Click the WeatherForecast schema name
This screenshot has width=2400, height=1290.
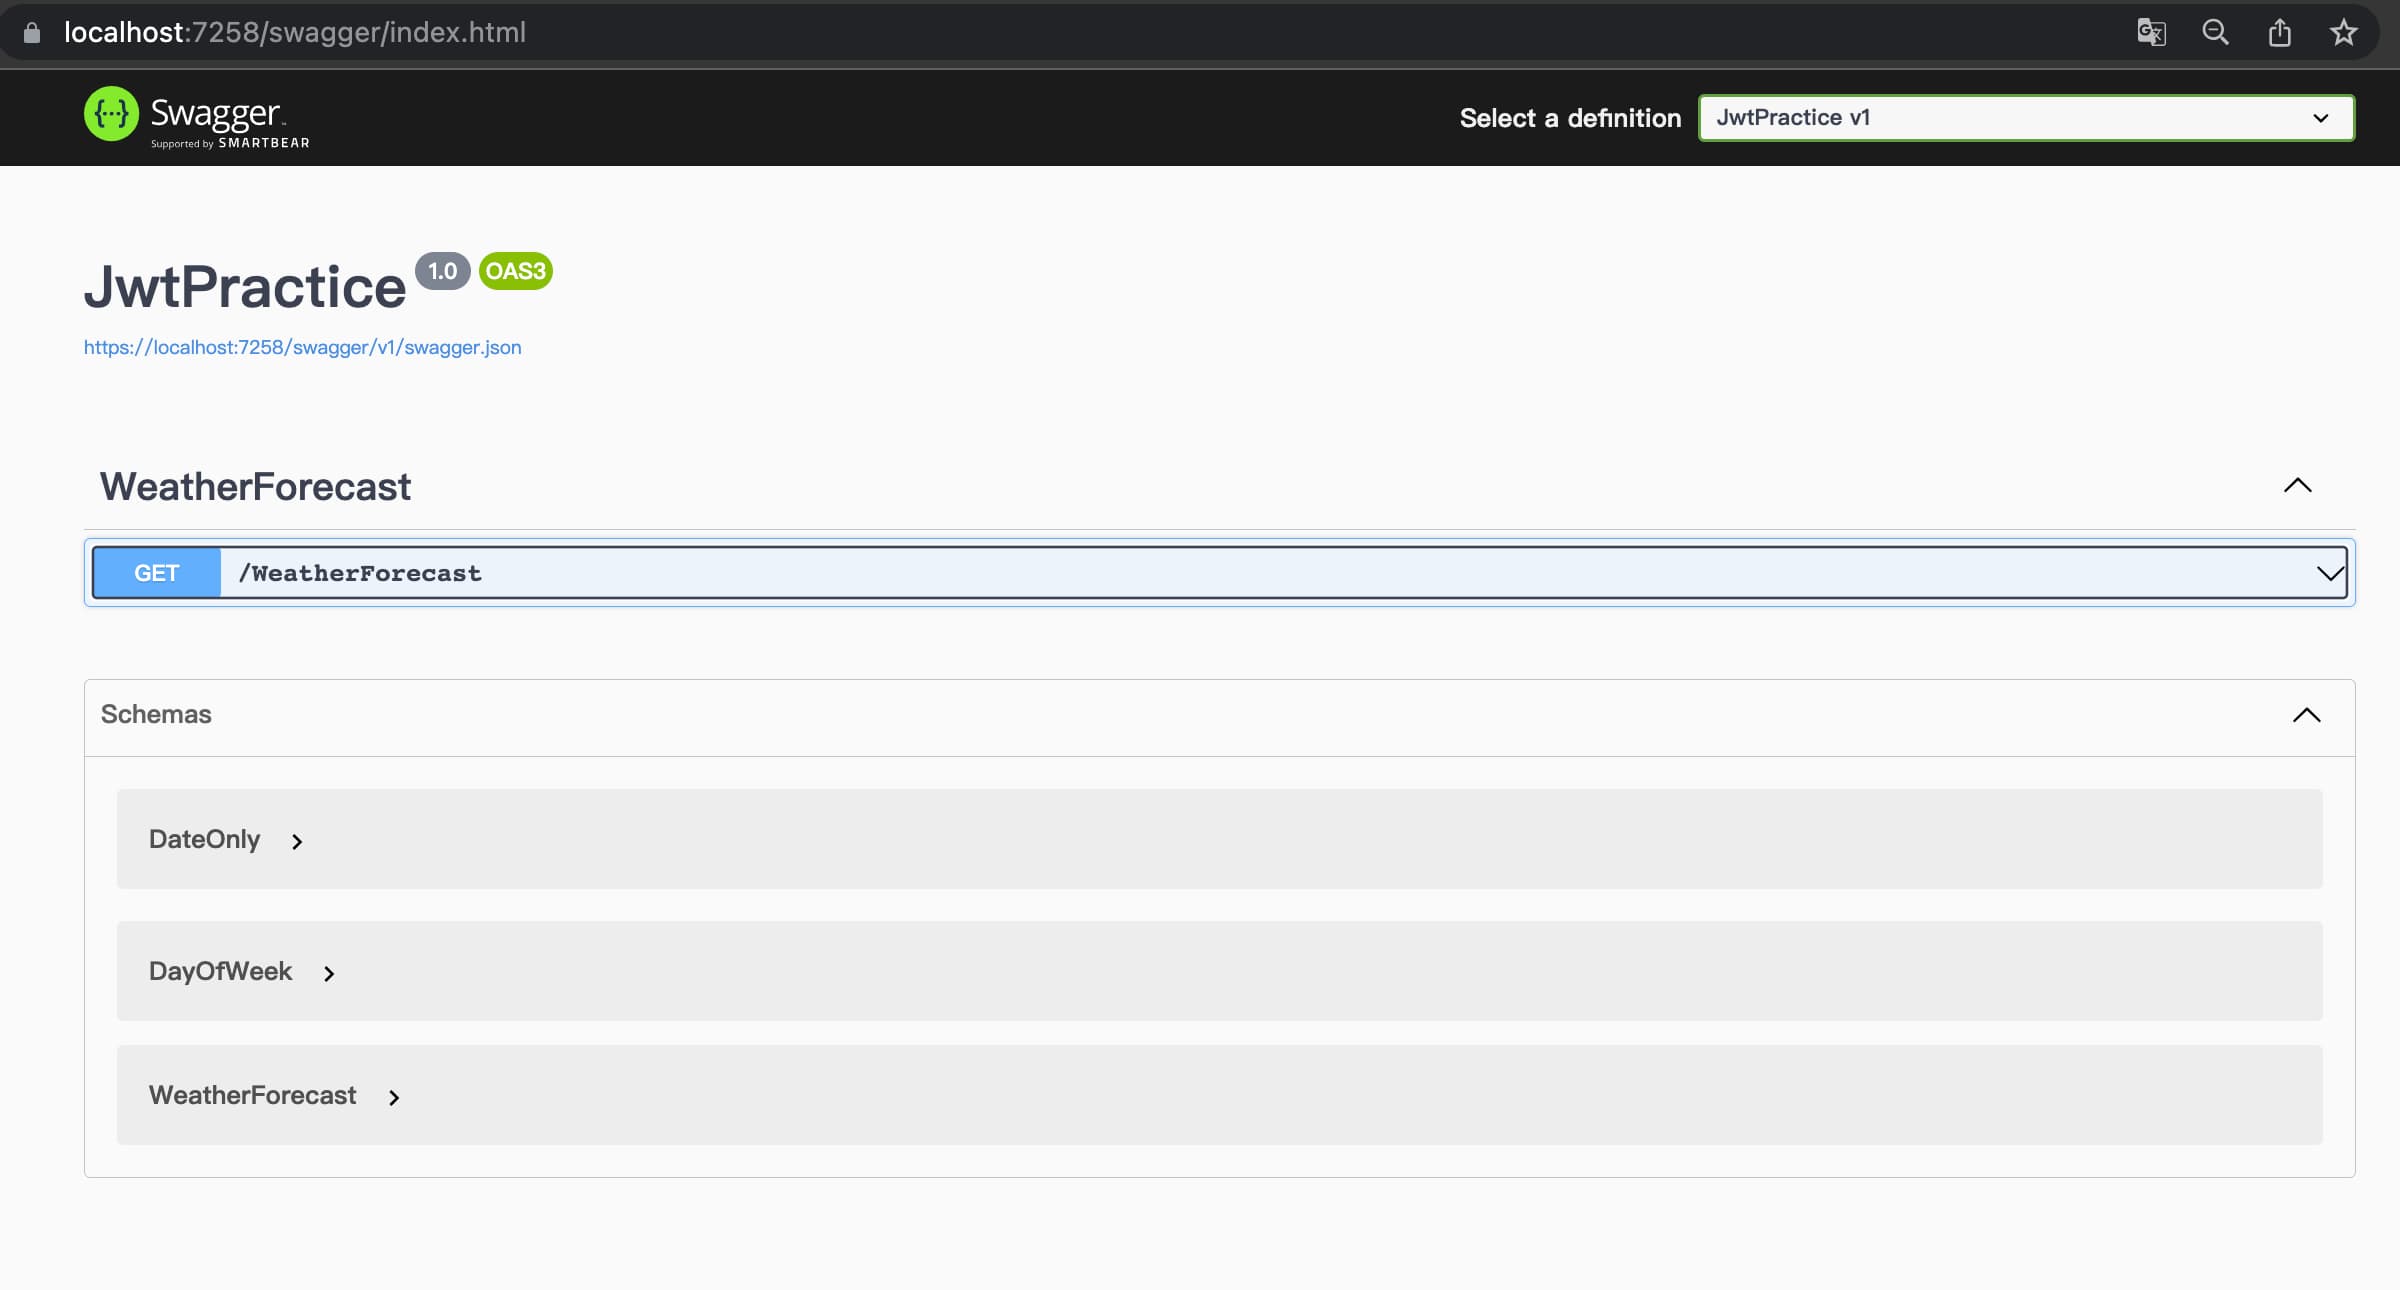252,1095
